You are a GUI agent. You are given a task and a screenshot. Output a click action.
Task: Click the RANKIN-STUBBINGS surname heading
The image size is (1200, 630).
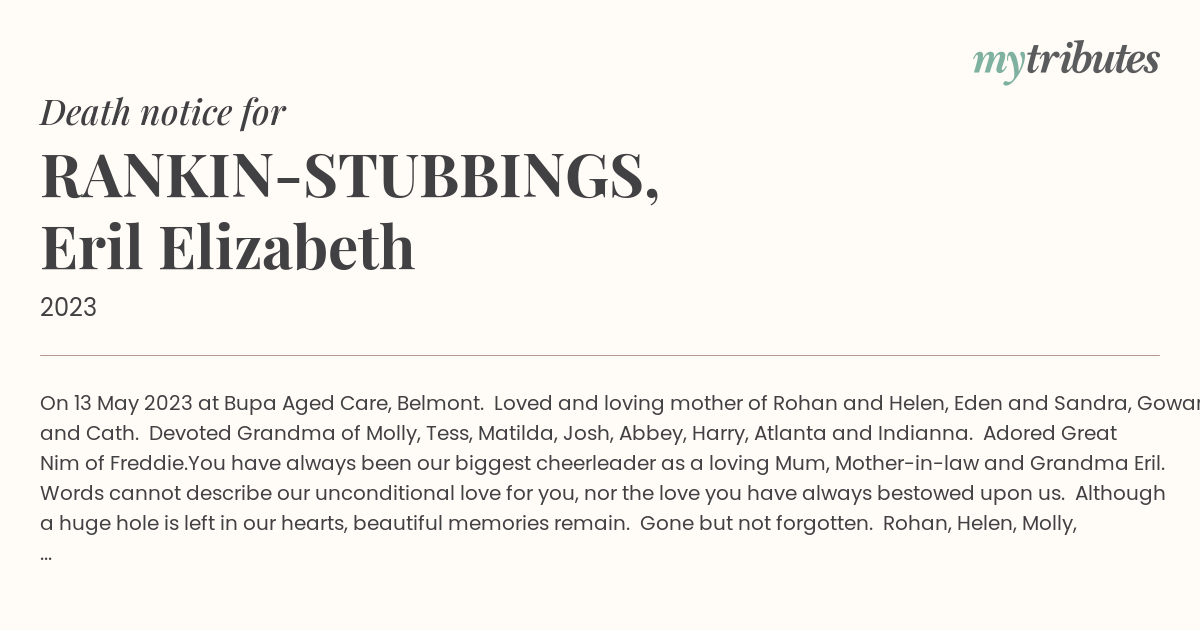[x=350, y=176]
